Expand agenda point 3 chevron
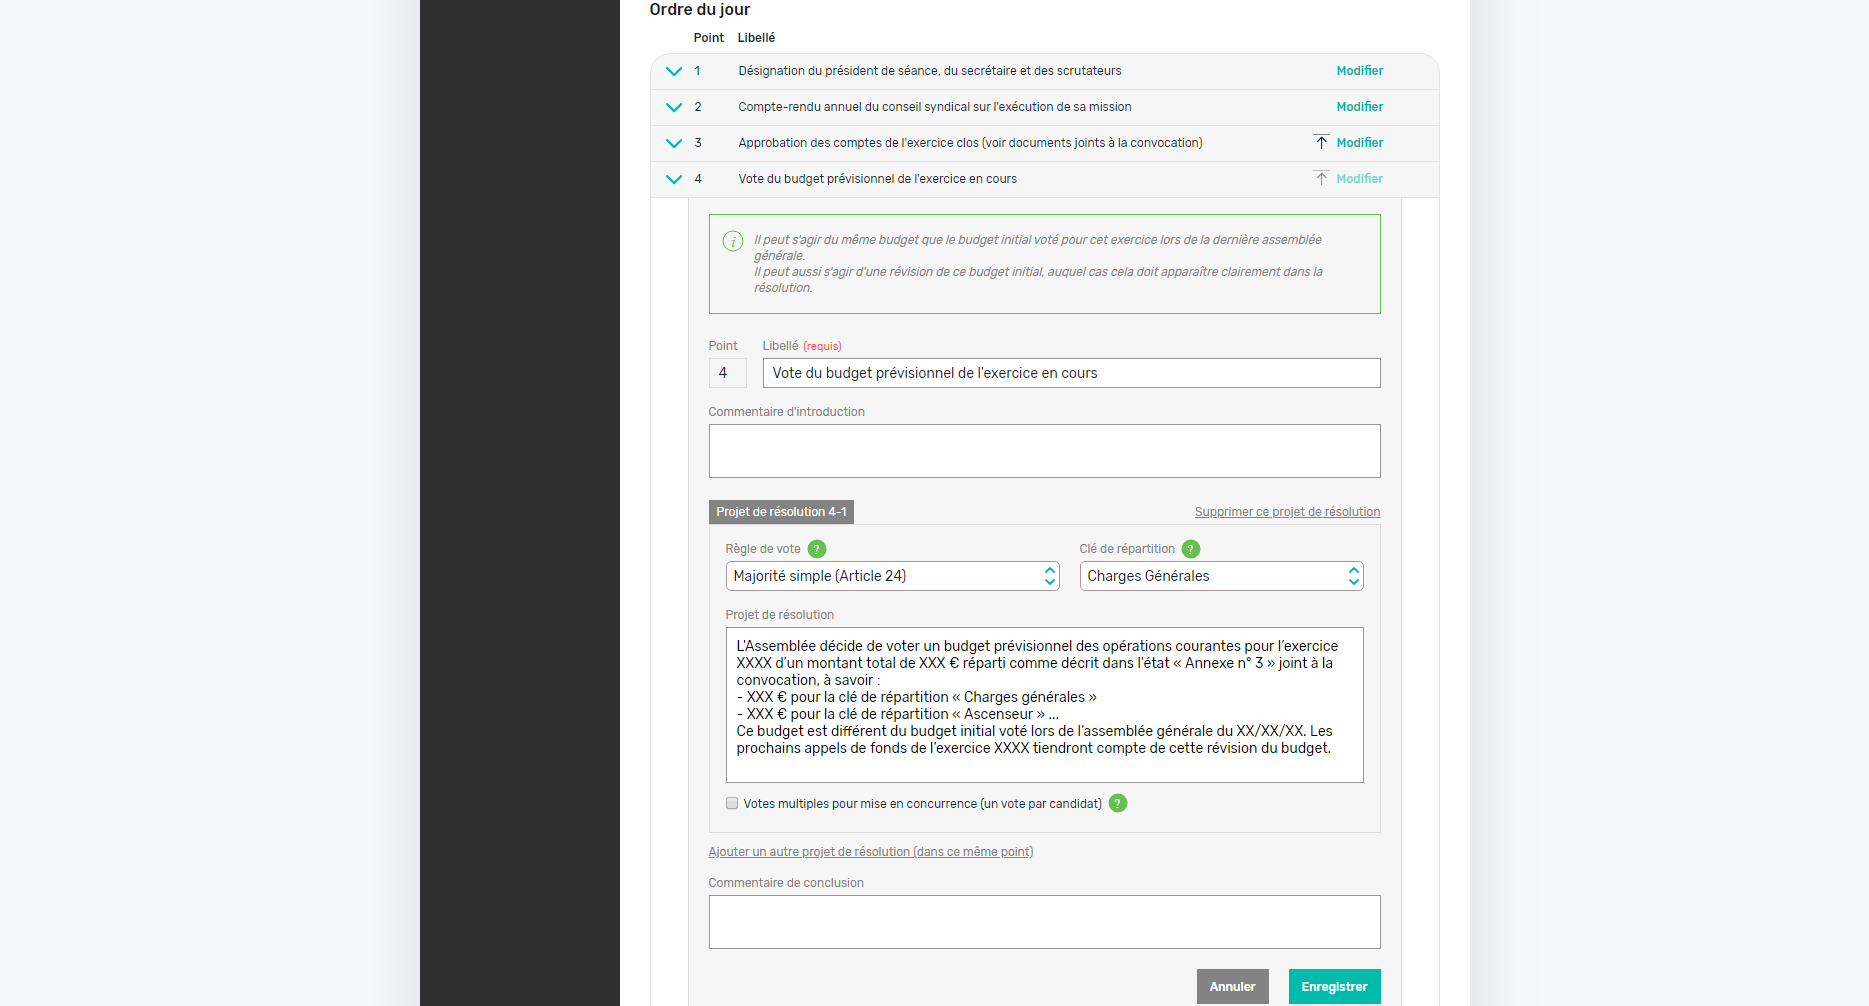 click(674, 143)
